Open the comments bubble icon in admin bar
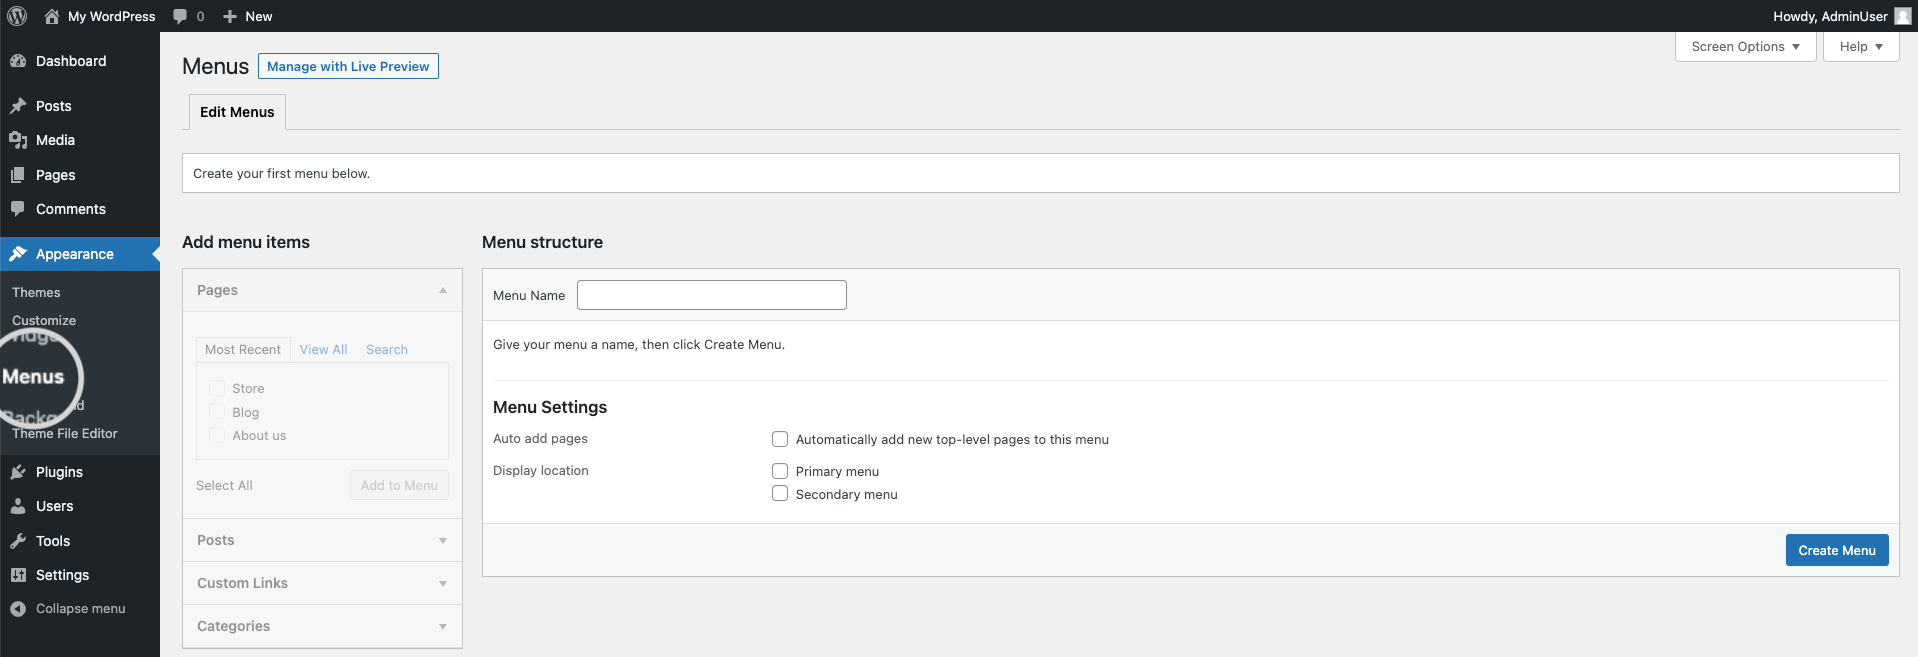Image resolution: width=1918 pixels, height=657 pixels. click(180, 17)
